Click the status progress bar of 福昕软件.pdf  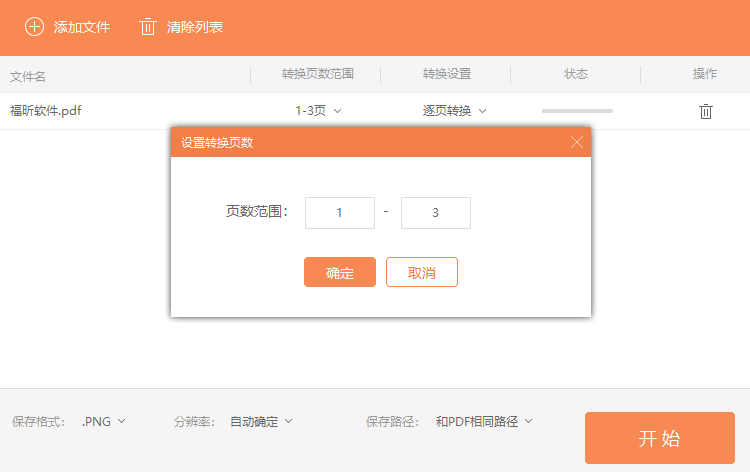[577, 111]
